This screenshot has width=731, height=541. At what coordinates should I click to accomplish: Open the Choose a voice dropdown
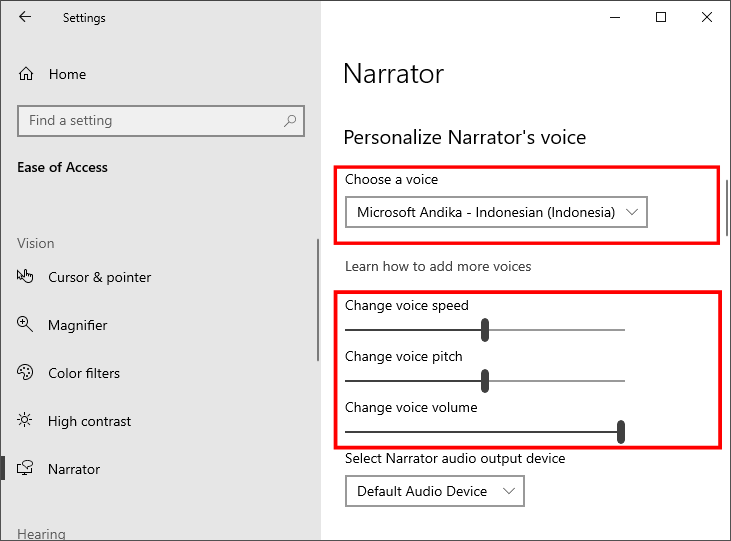pos(496,212)
